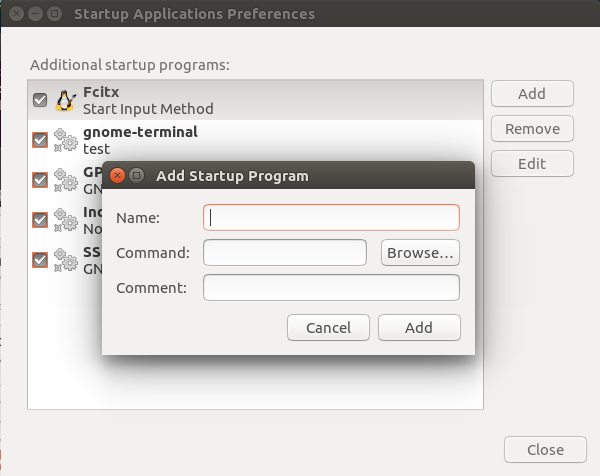Click into the Comment text field
Viewport: 600px width, 476px height.
coord(331,288)
